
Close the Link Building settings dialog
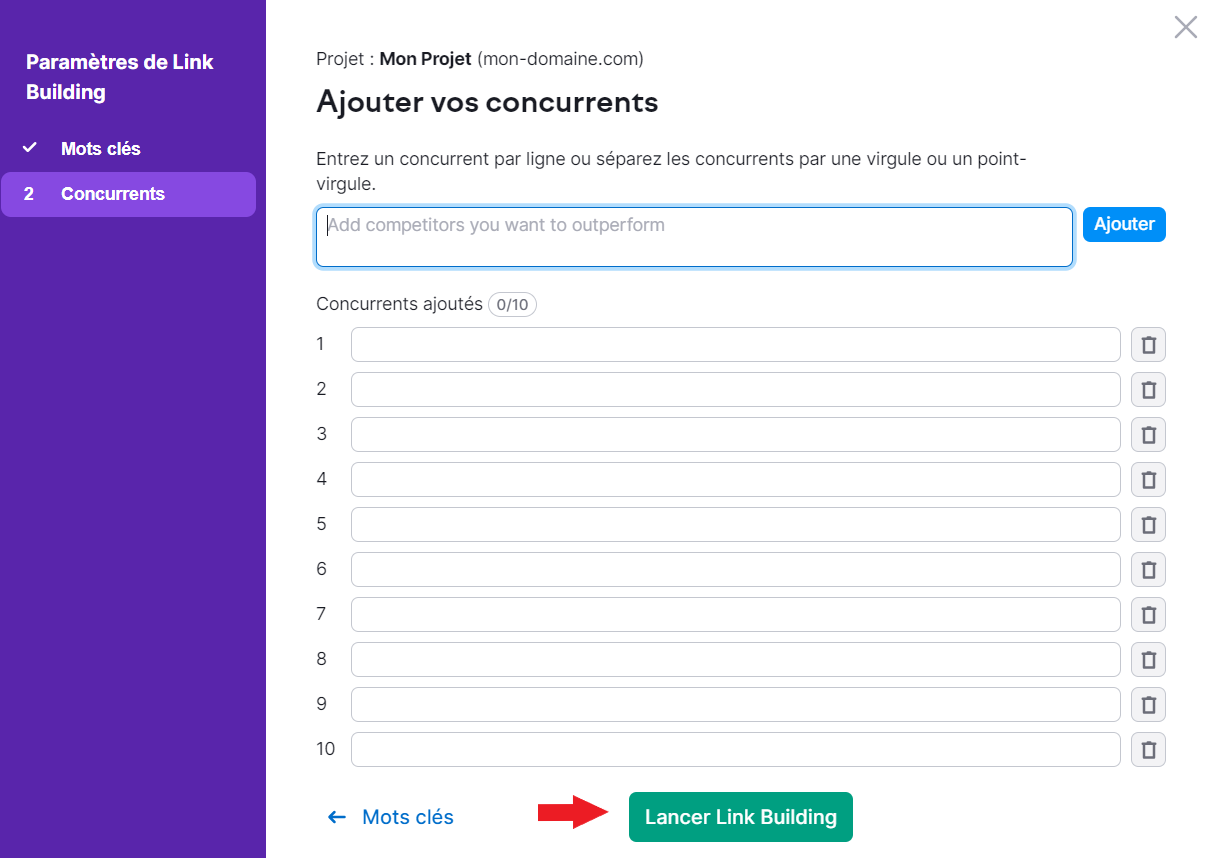(1185, 27)
